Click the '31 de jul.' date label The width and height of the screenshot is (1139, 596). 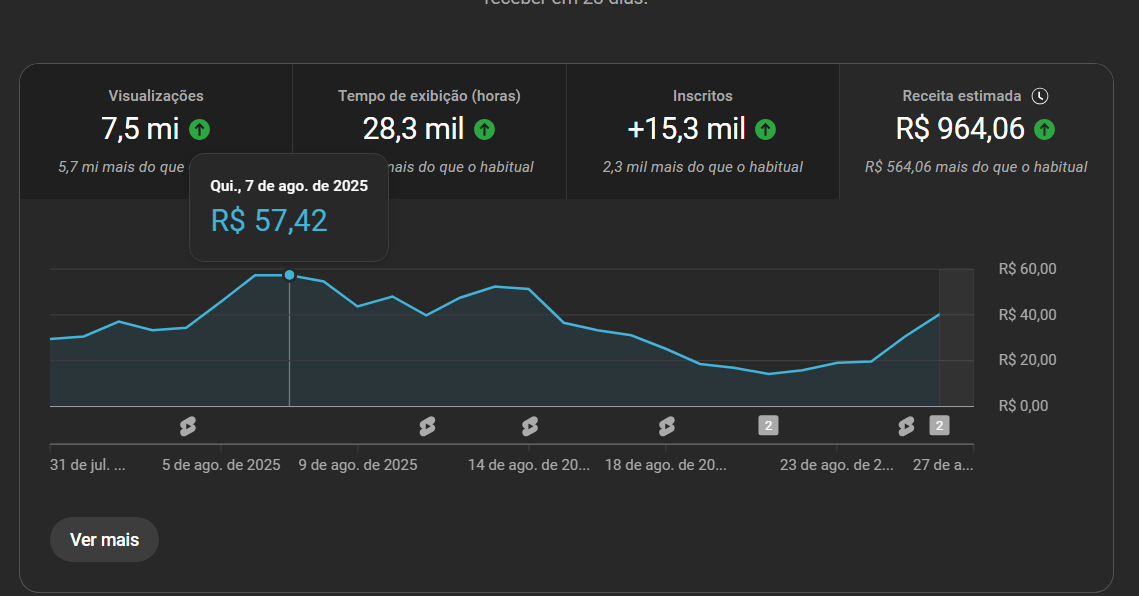pyautogui.click(x=88, y=465)
